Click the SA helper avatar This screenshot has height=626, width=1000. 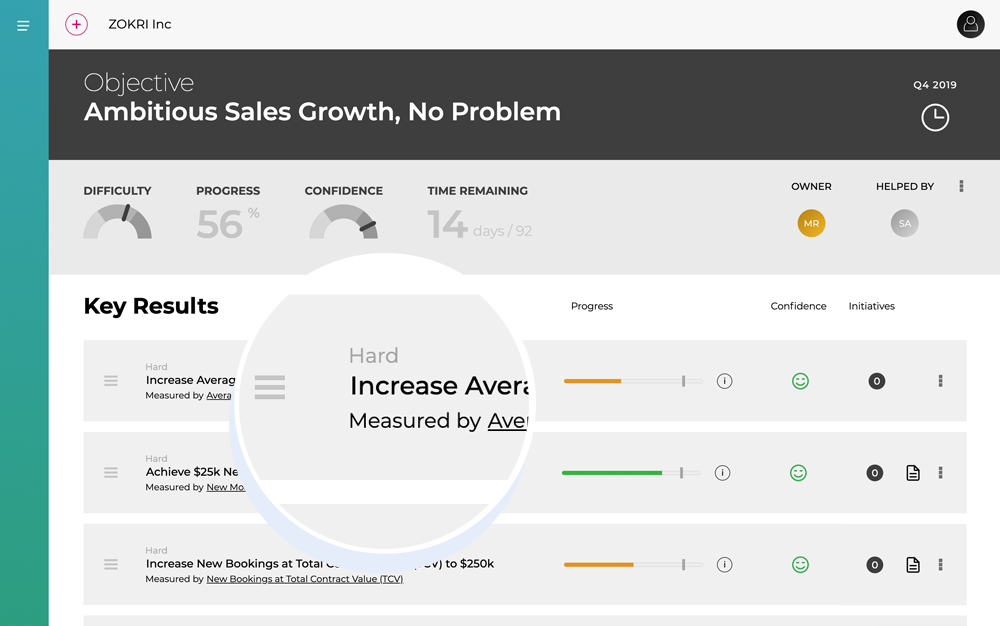[904, 223]
